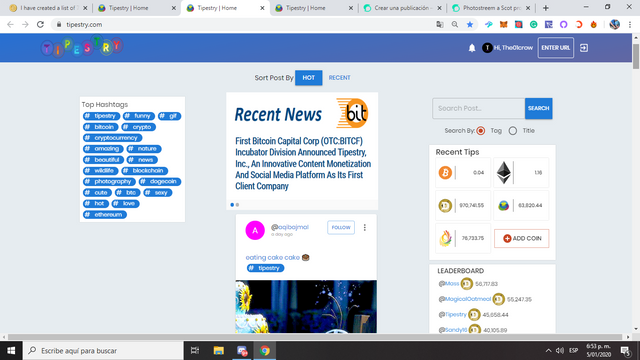Click the browser back arrow
Image resolution: width=640 pixels, height=360 pixels.
point(10,24)
